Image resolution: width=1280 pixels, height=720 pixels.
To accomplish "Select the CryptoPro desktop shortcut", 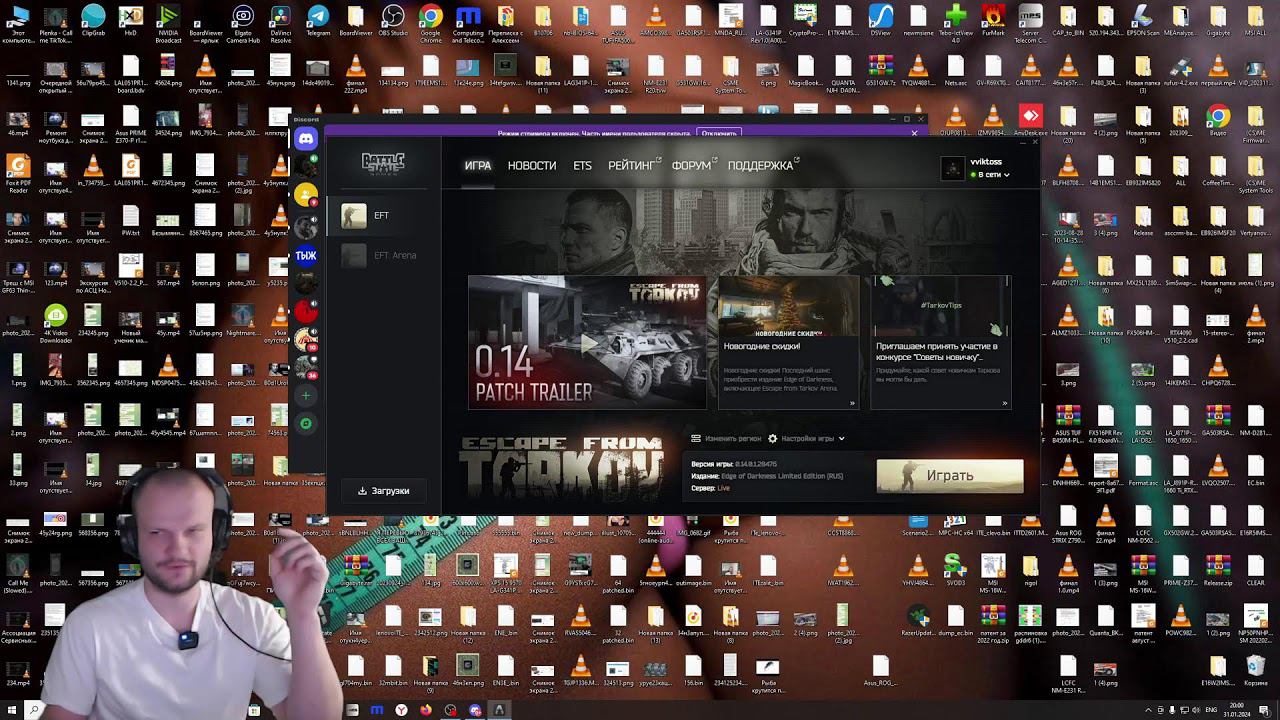I will [x=806, y=22].
